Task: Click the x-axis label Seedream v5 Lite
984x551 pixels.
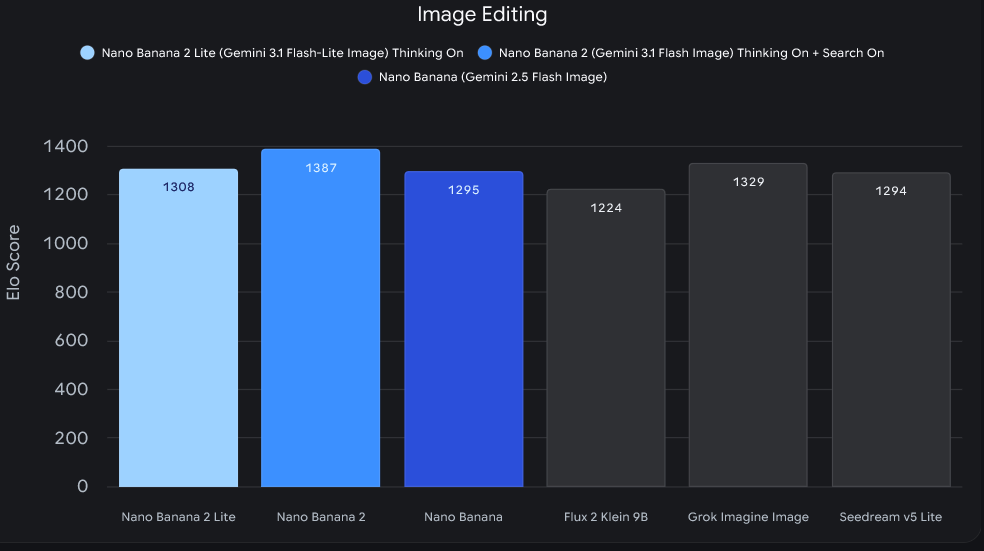Action: (890, 517)
